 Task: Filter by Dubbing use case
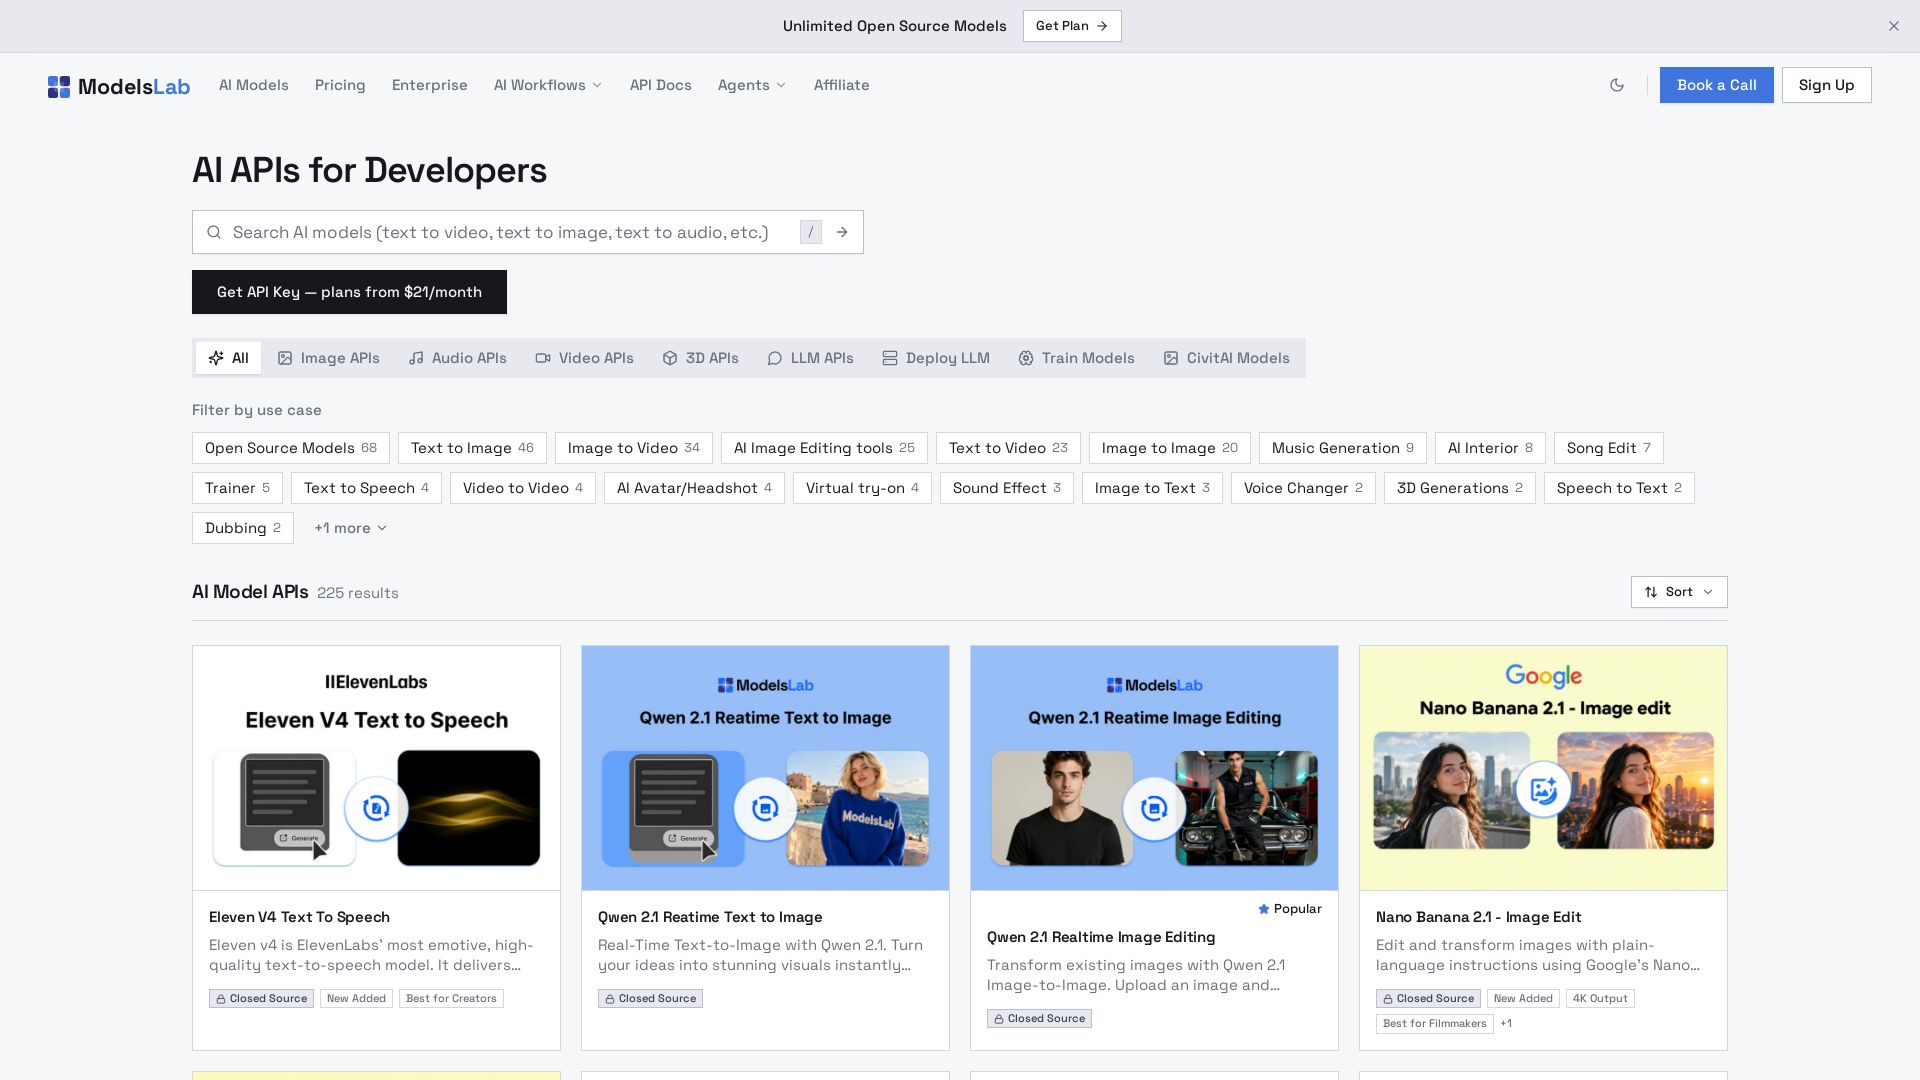pos(243,528)
